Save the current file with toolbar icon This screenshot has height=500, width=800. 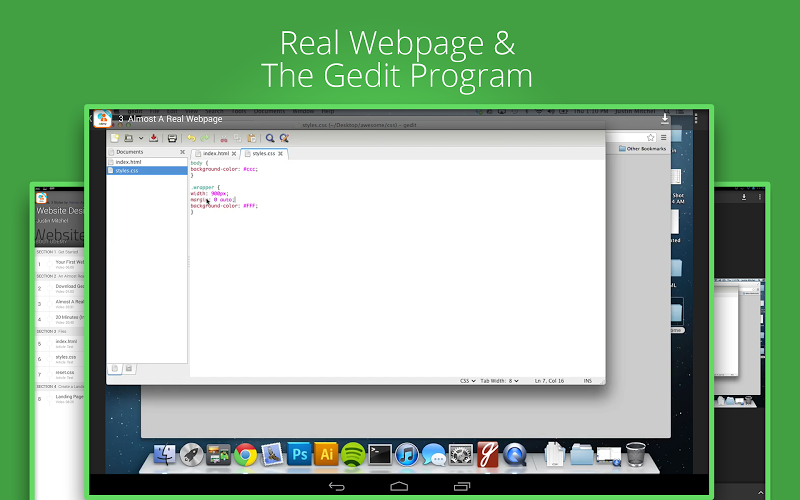153,138
